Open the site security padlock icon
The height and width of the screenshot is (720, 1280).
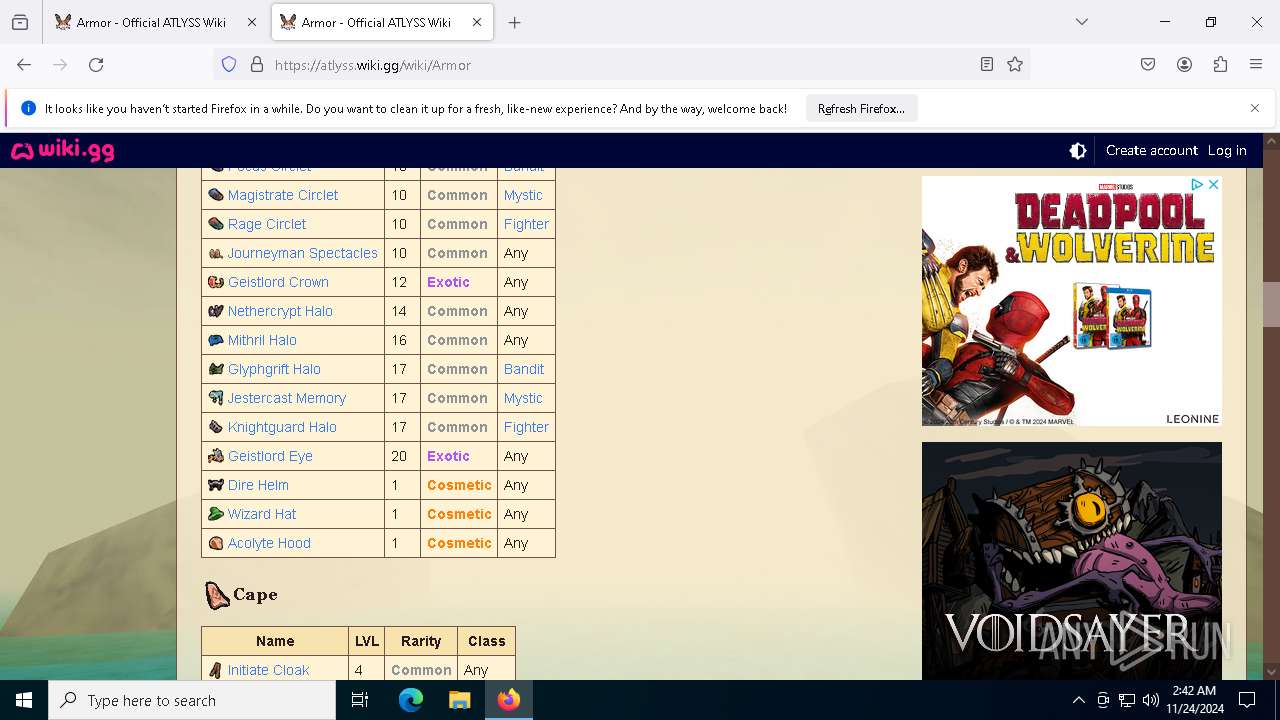pos(257,65)
